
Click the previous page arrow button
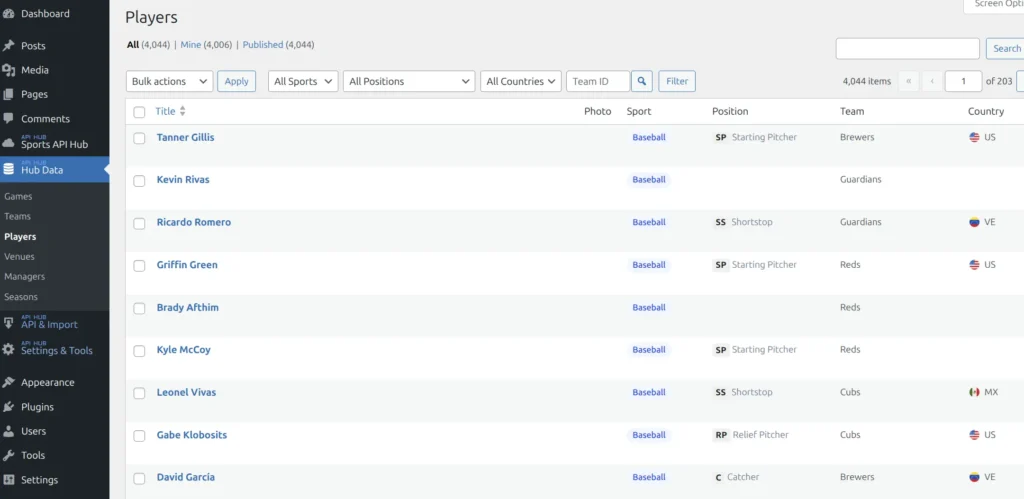(x=932, y=81)
